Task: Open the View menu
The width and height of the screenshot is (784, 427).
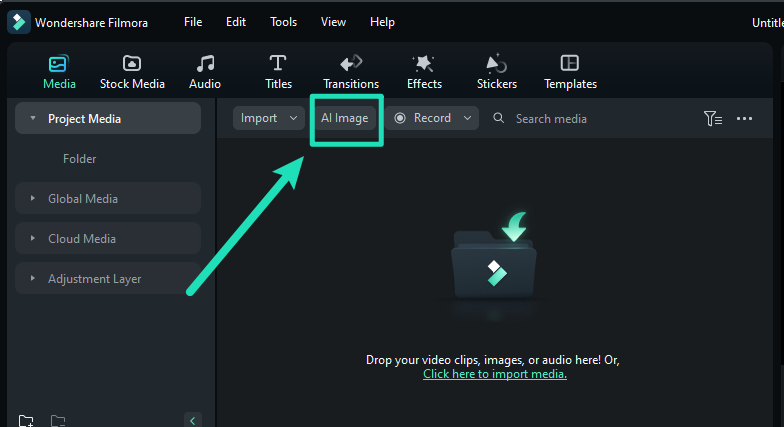Action: click(333, 22)
